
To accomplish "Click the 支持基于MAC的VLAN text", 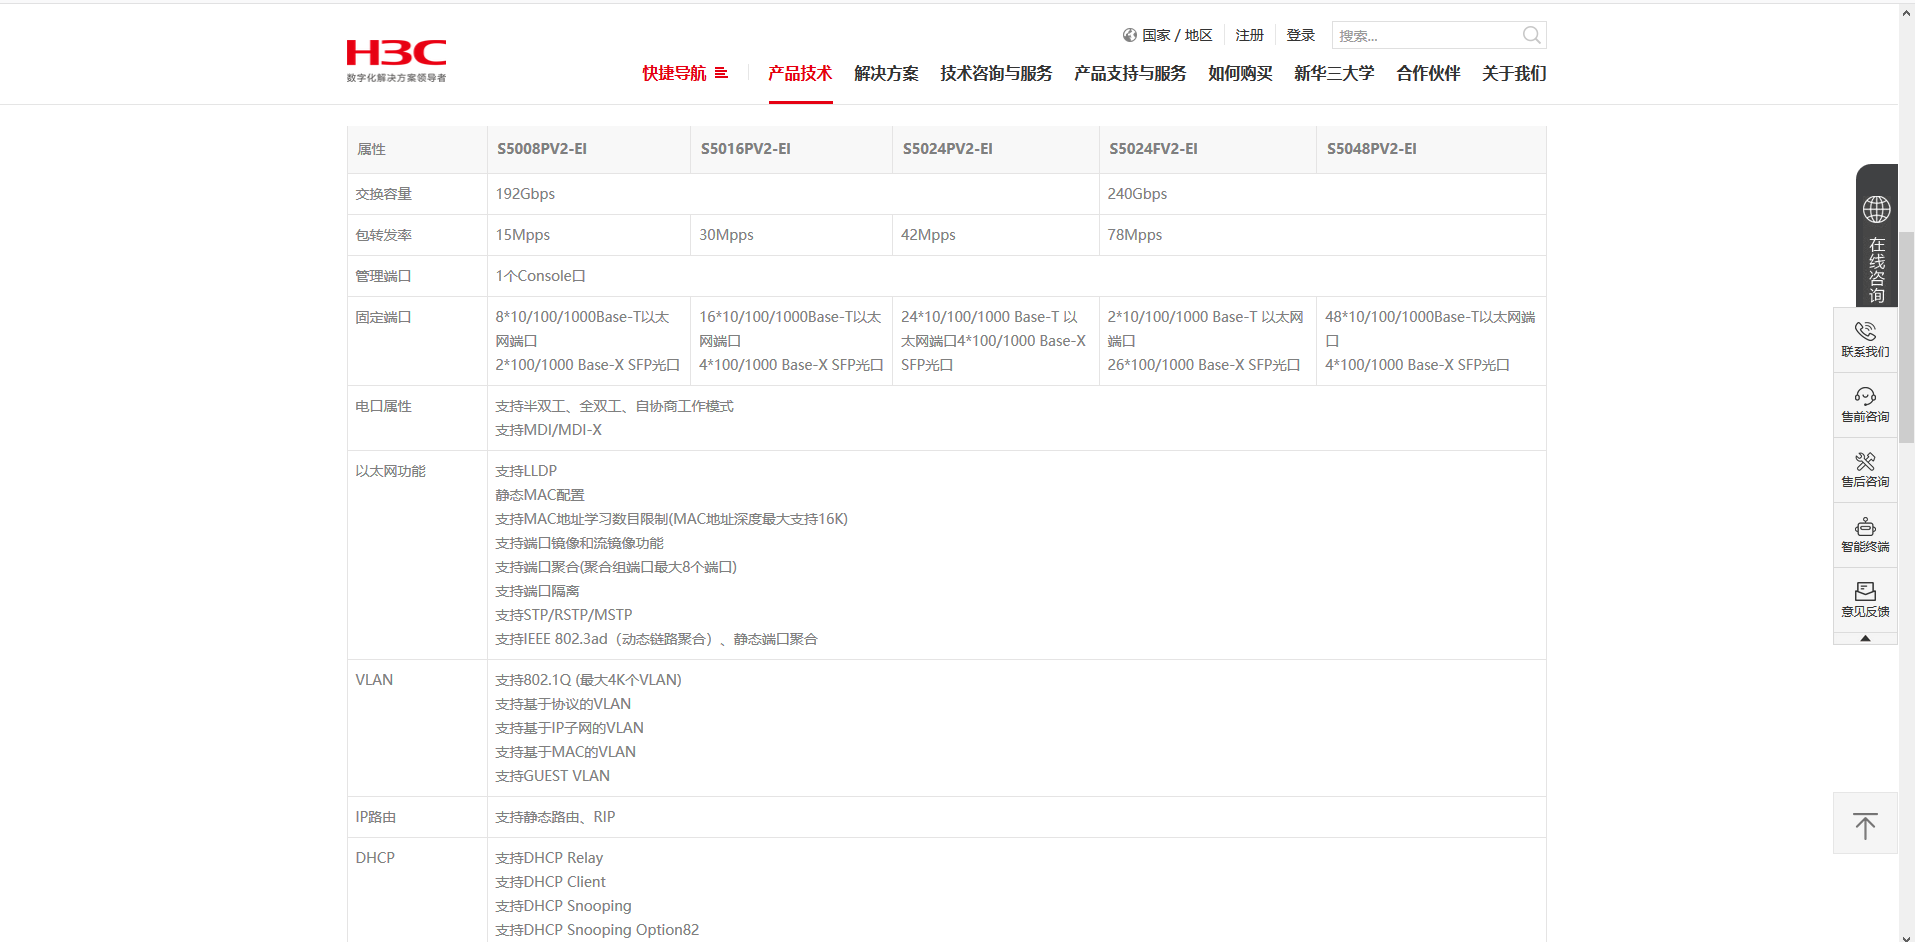I will 565,752.
